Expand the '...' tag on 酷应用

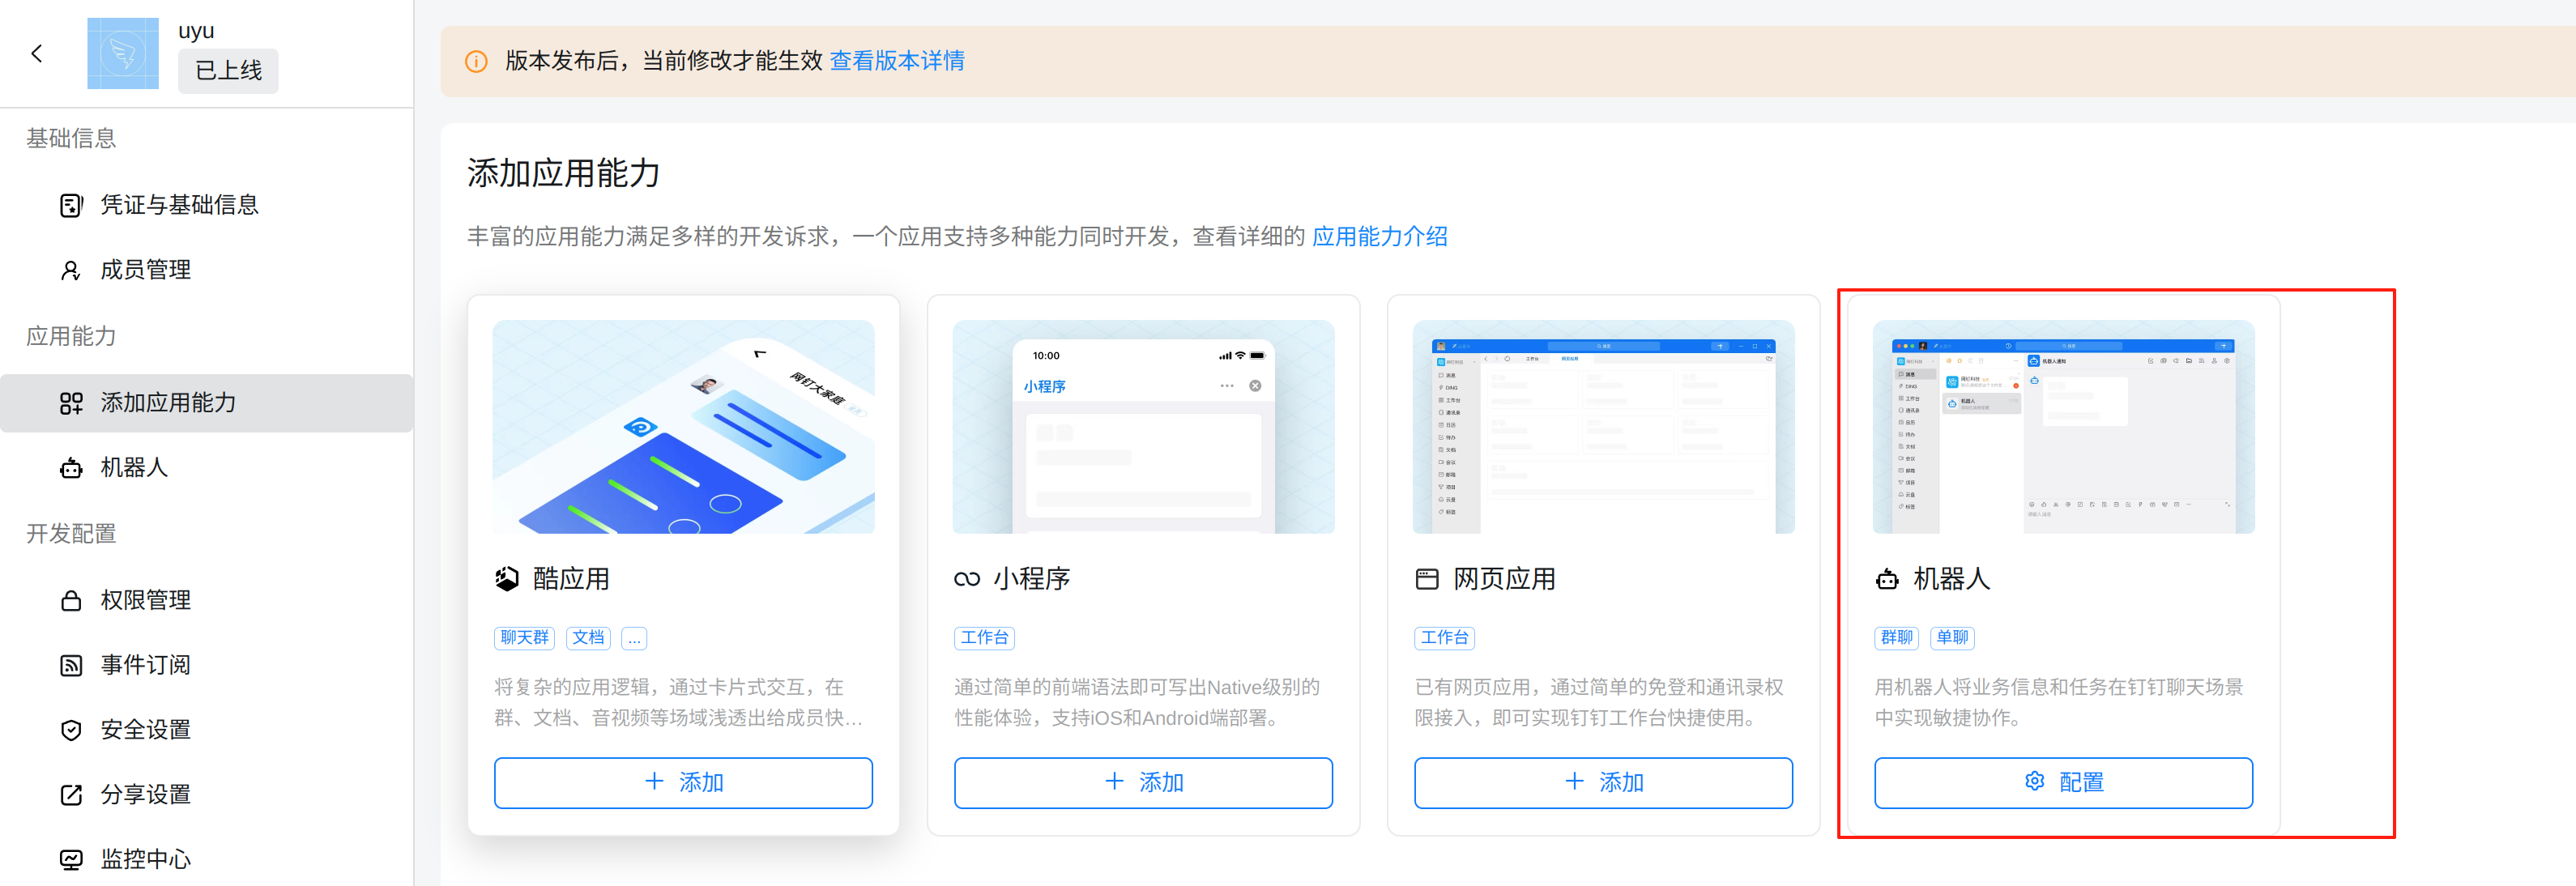[x=634, y=638]
